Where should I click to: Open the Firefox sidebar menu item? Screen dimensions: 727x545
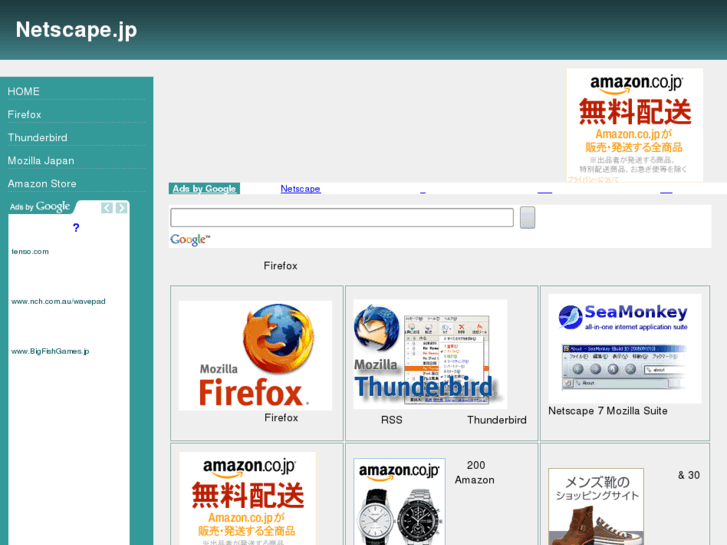pos(25,115)
